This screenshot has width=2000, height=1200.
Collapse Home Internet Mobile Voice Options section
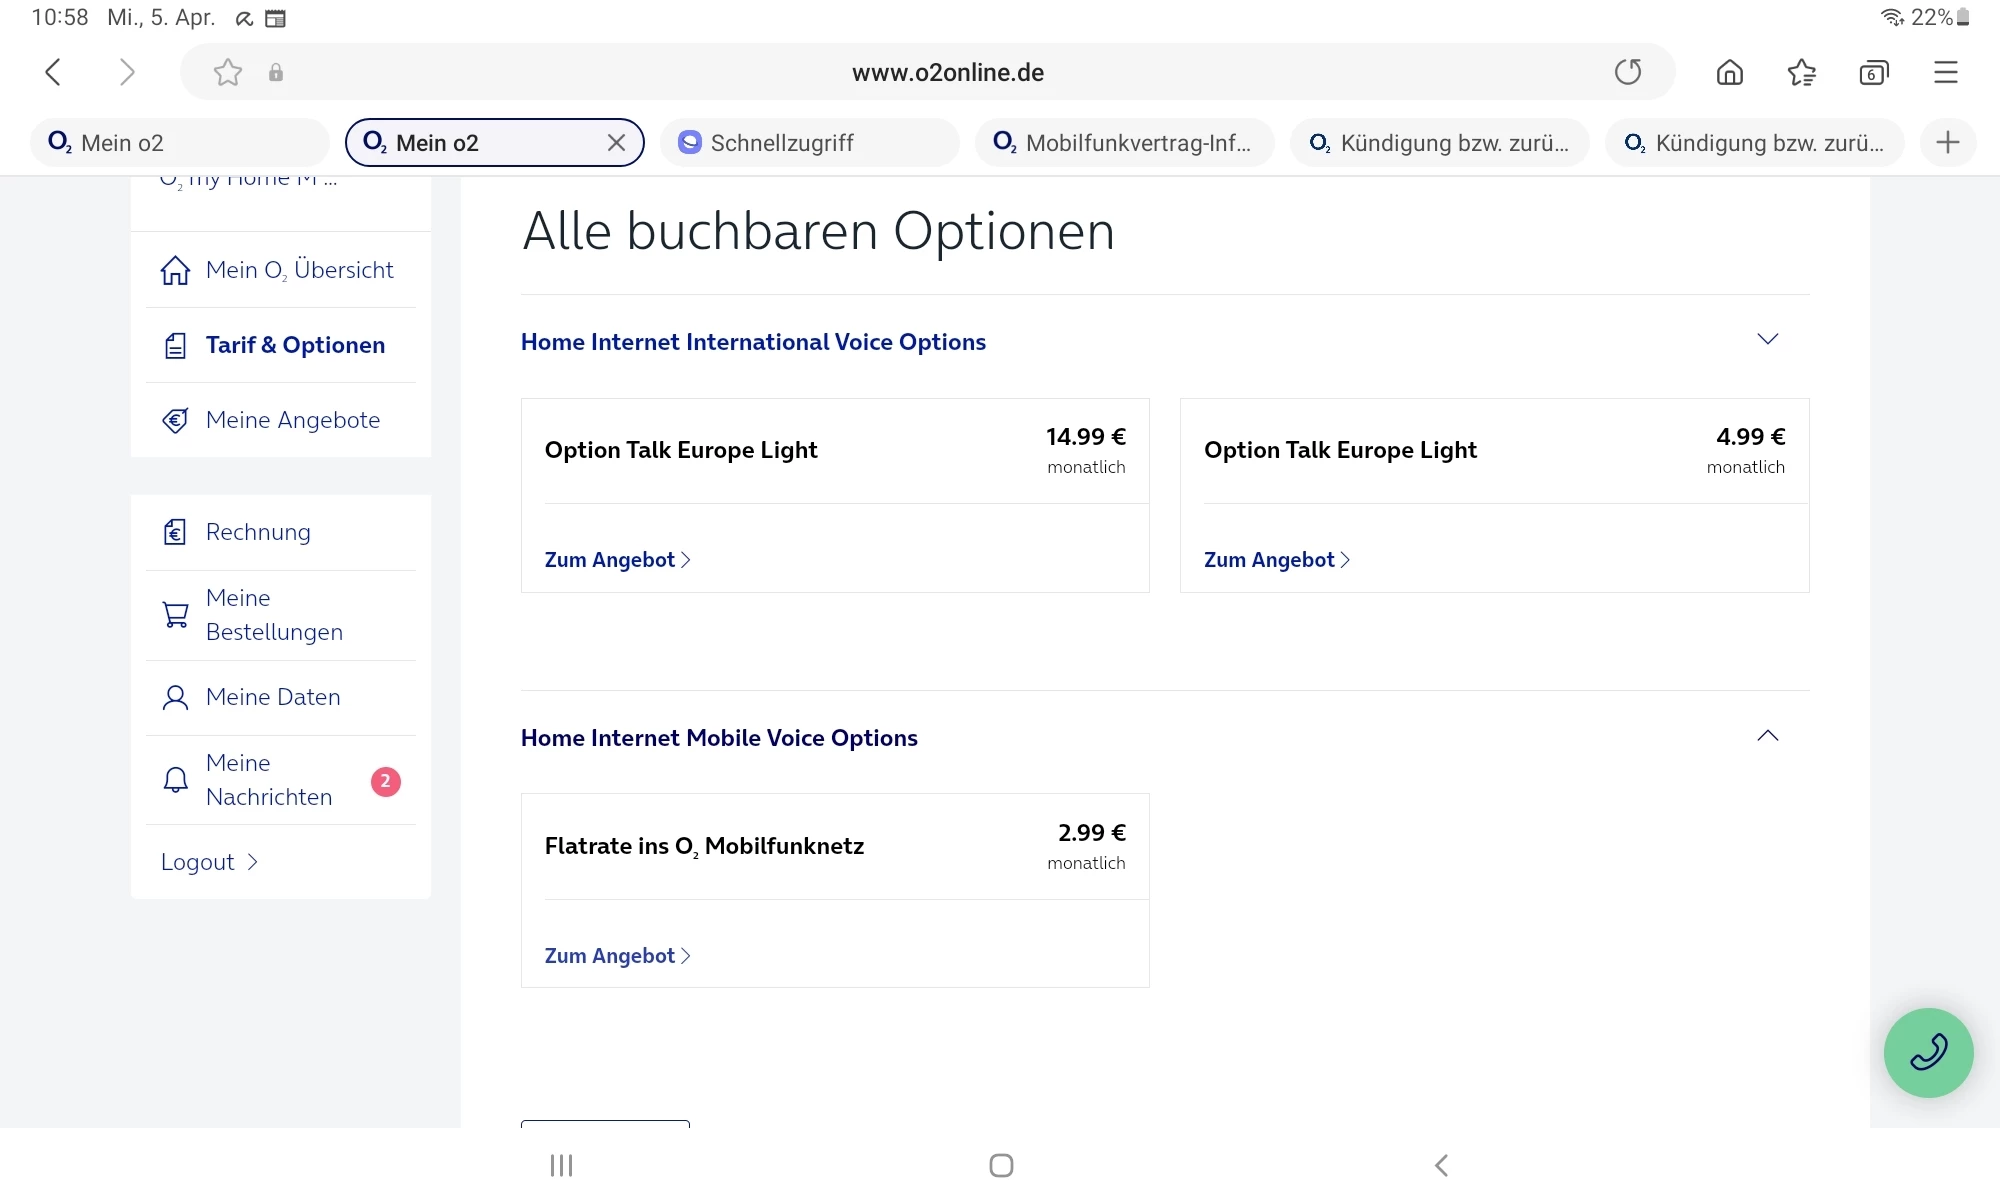coord(1767,736)
